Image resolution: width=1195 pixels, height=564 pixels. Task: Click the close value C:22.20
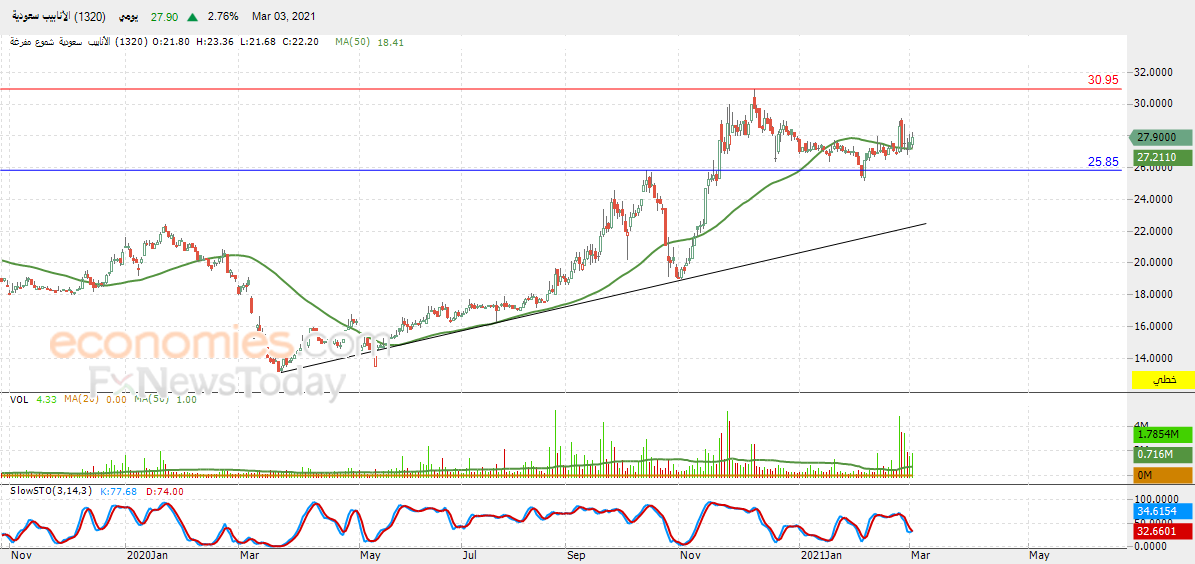point(301,42)
